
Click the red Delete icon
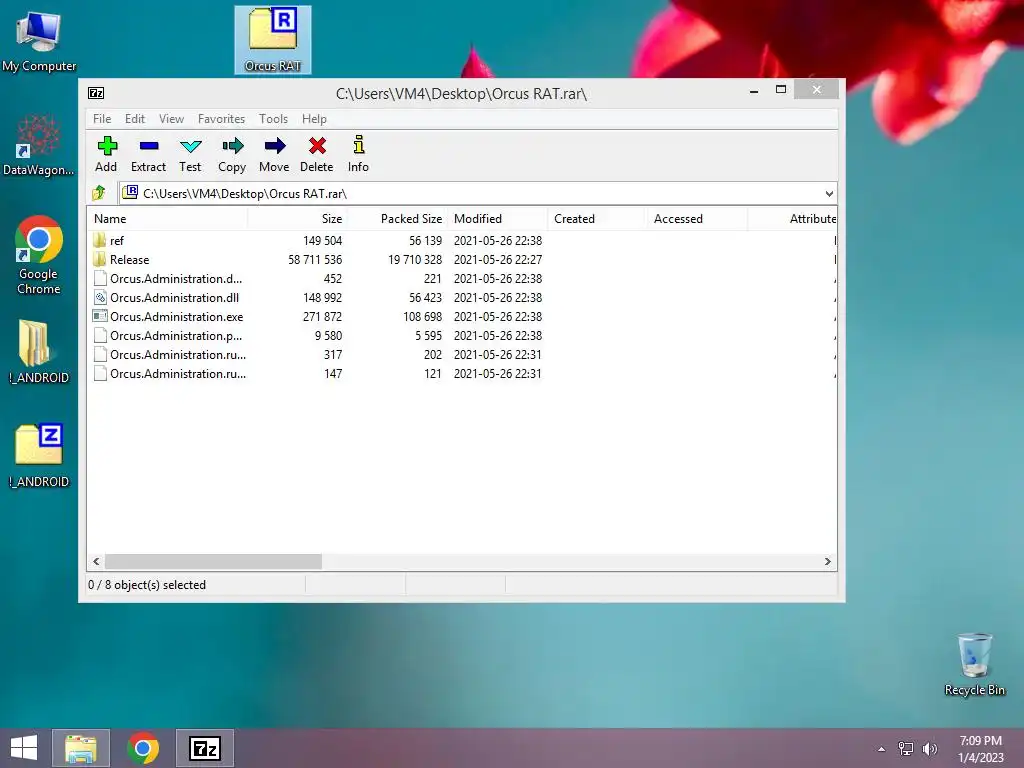tap(317, 146)
